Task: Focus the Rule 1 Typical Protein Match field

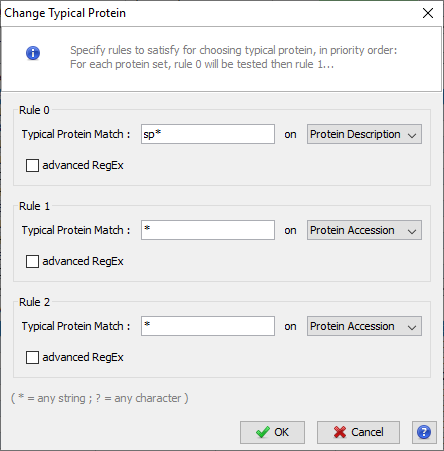Action: [208, 230]
